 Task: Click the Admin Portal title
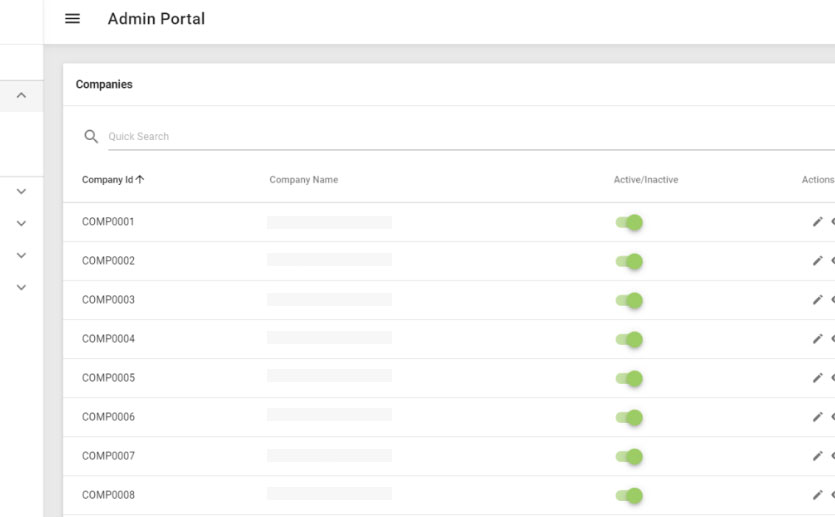(156, 19)
